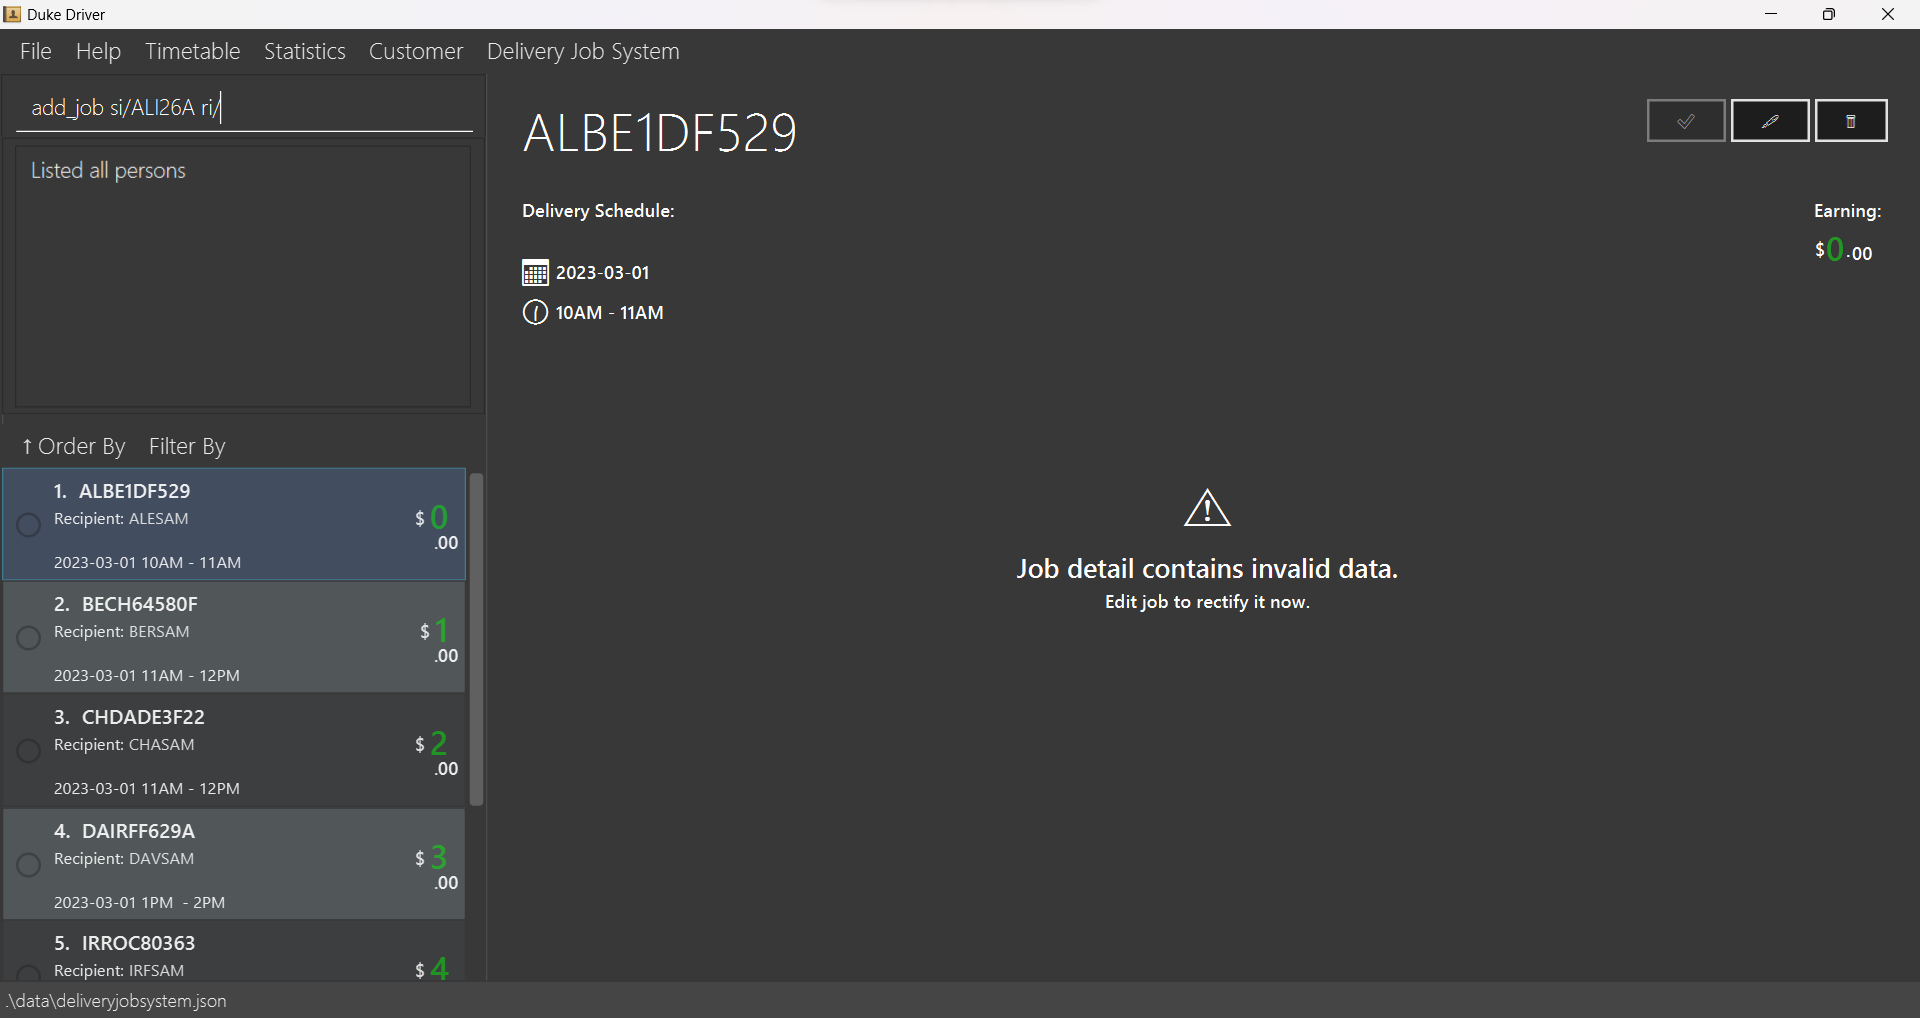Click the 'Delivery Schedule:' label
The width and height of the screenshot is (1920, 1018).
click(x=598, y=211)
